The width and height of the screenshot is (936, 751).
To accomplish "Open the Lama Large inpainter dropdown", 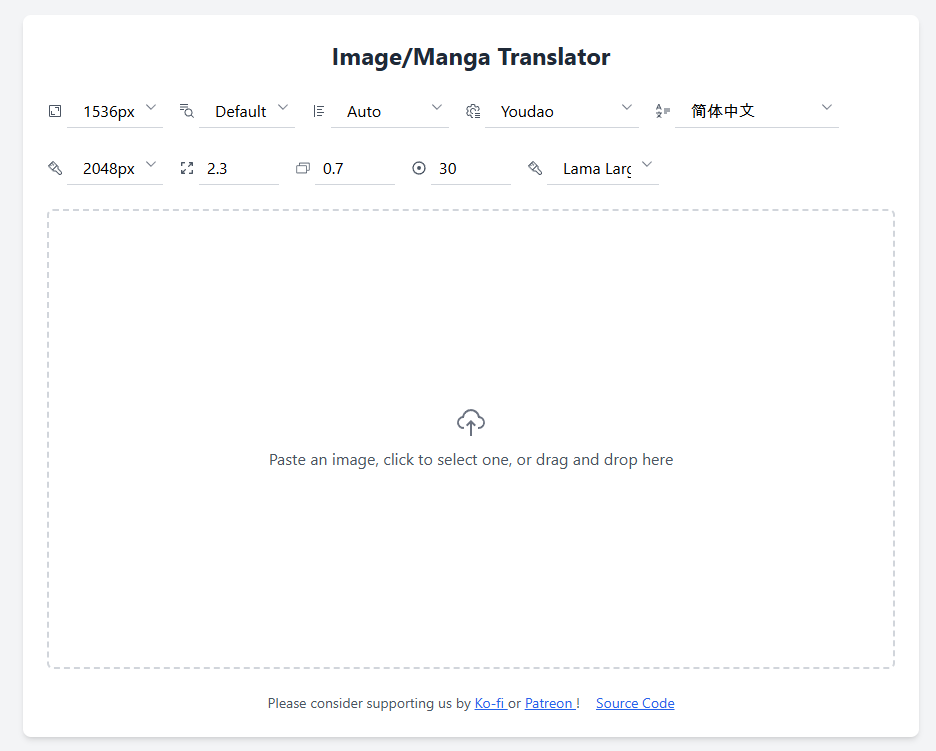I will [x=602, y=169].
